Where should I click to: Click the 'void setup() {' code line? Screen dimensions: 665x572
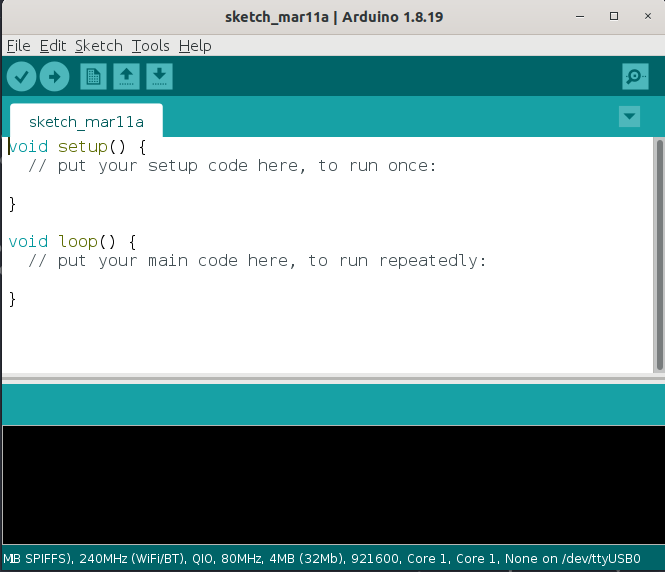click(77, 147)
